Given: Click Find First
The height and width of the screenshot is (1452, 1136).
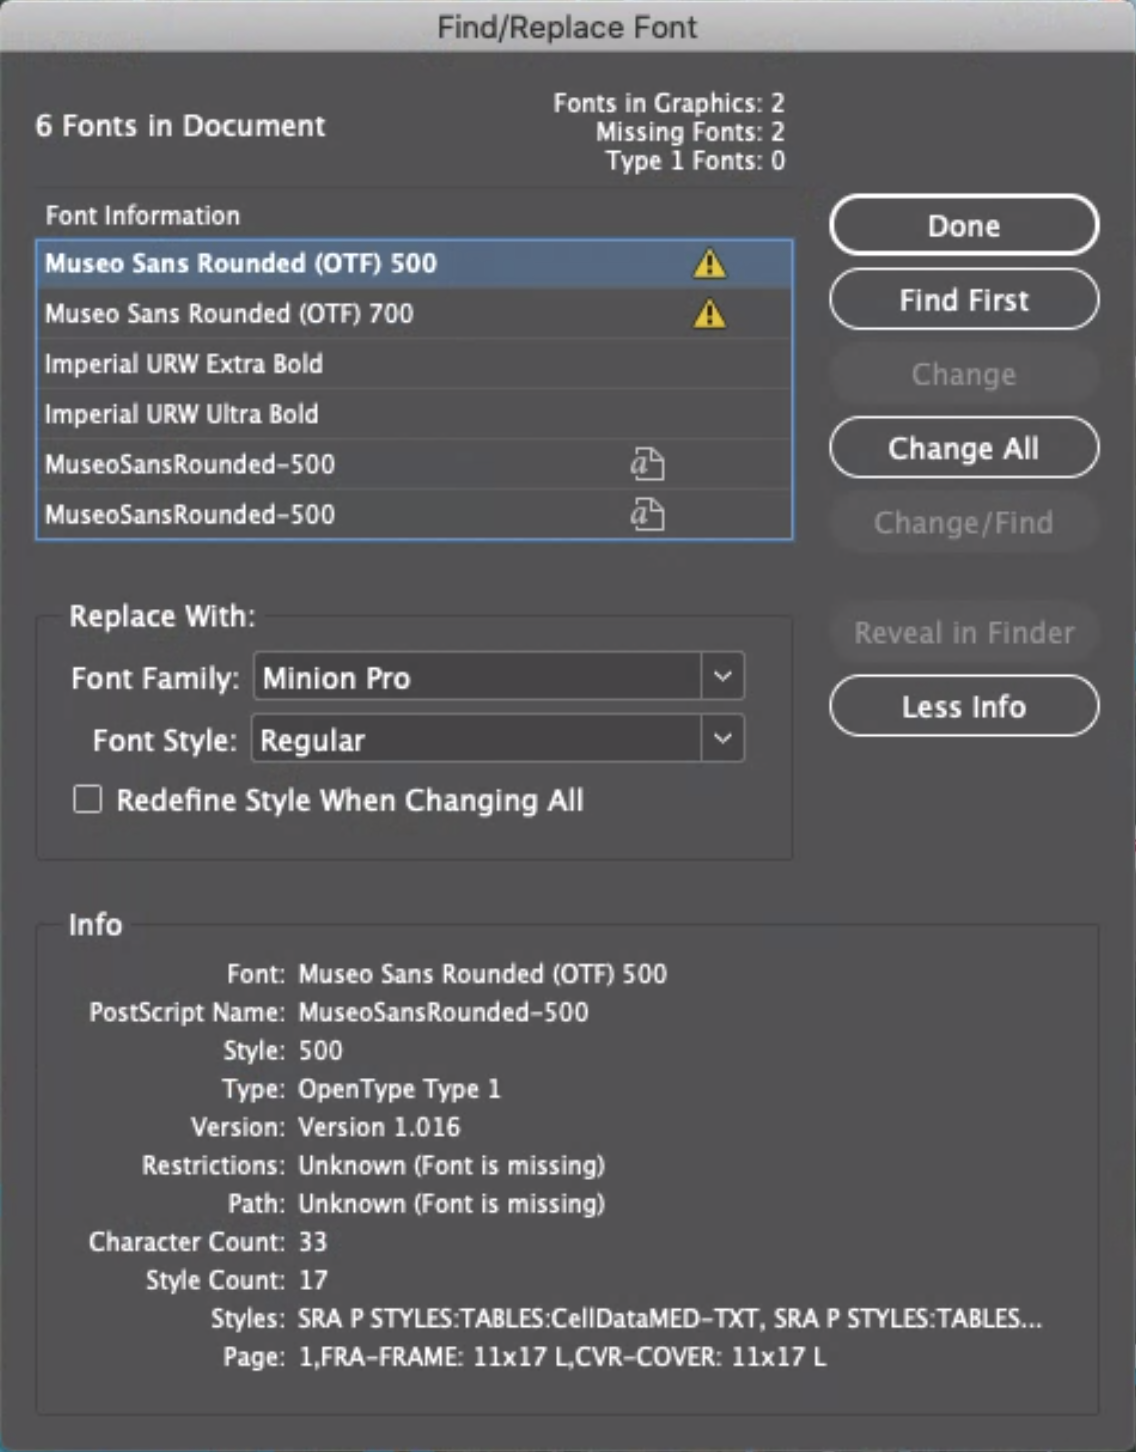Looking at the screenshot, I should coord(963,300).
